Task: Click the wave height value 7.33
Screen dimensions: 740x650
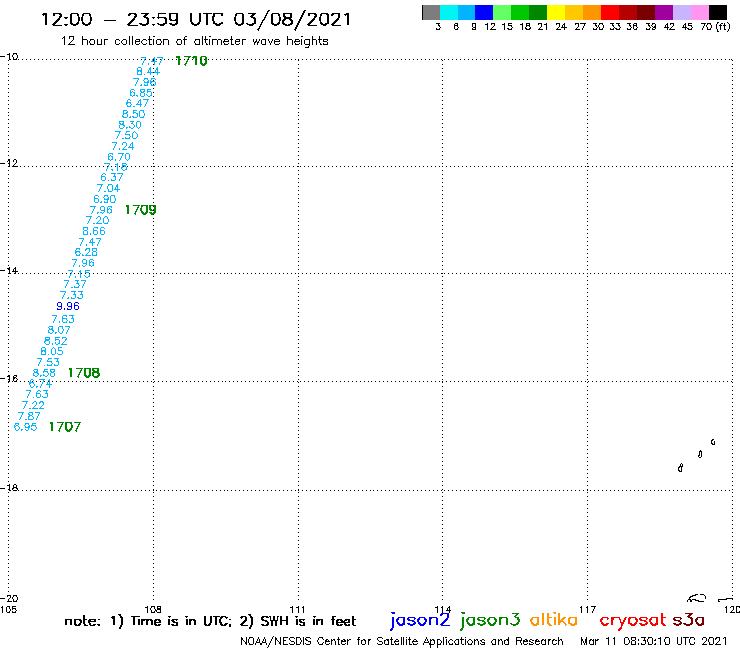Action: point(72,295)
